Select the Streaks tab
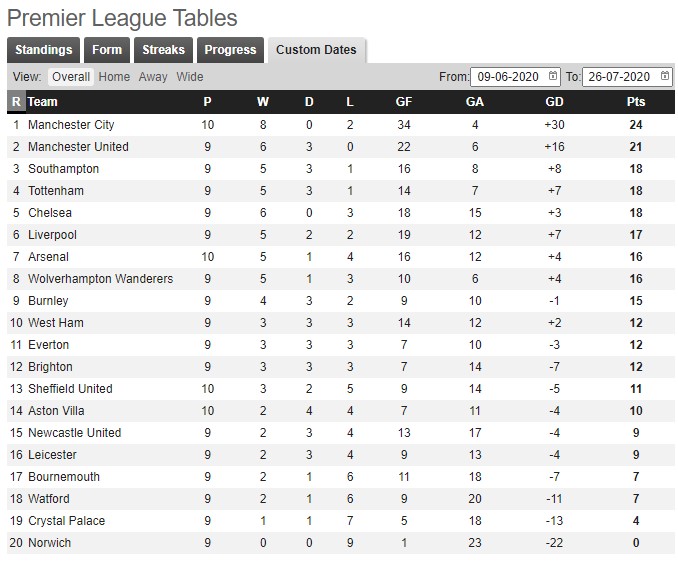The height and width of the screenshot is (569, 678). 163,50
